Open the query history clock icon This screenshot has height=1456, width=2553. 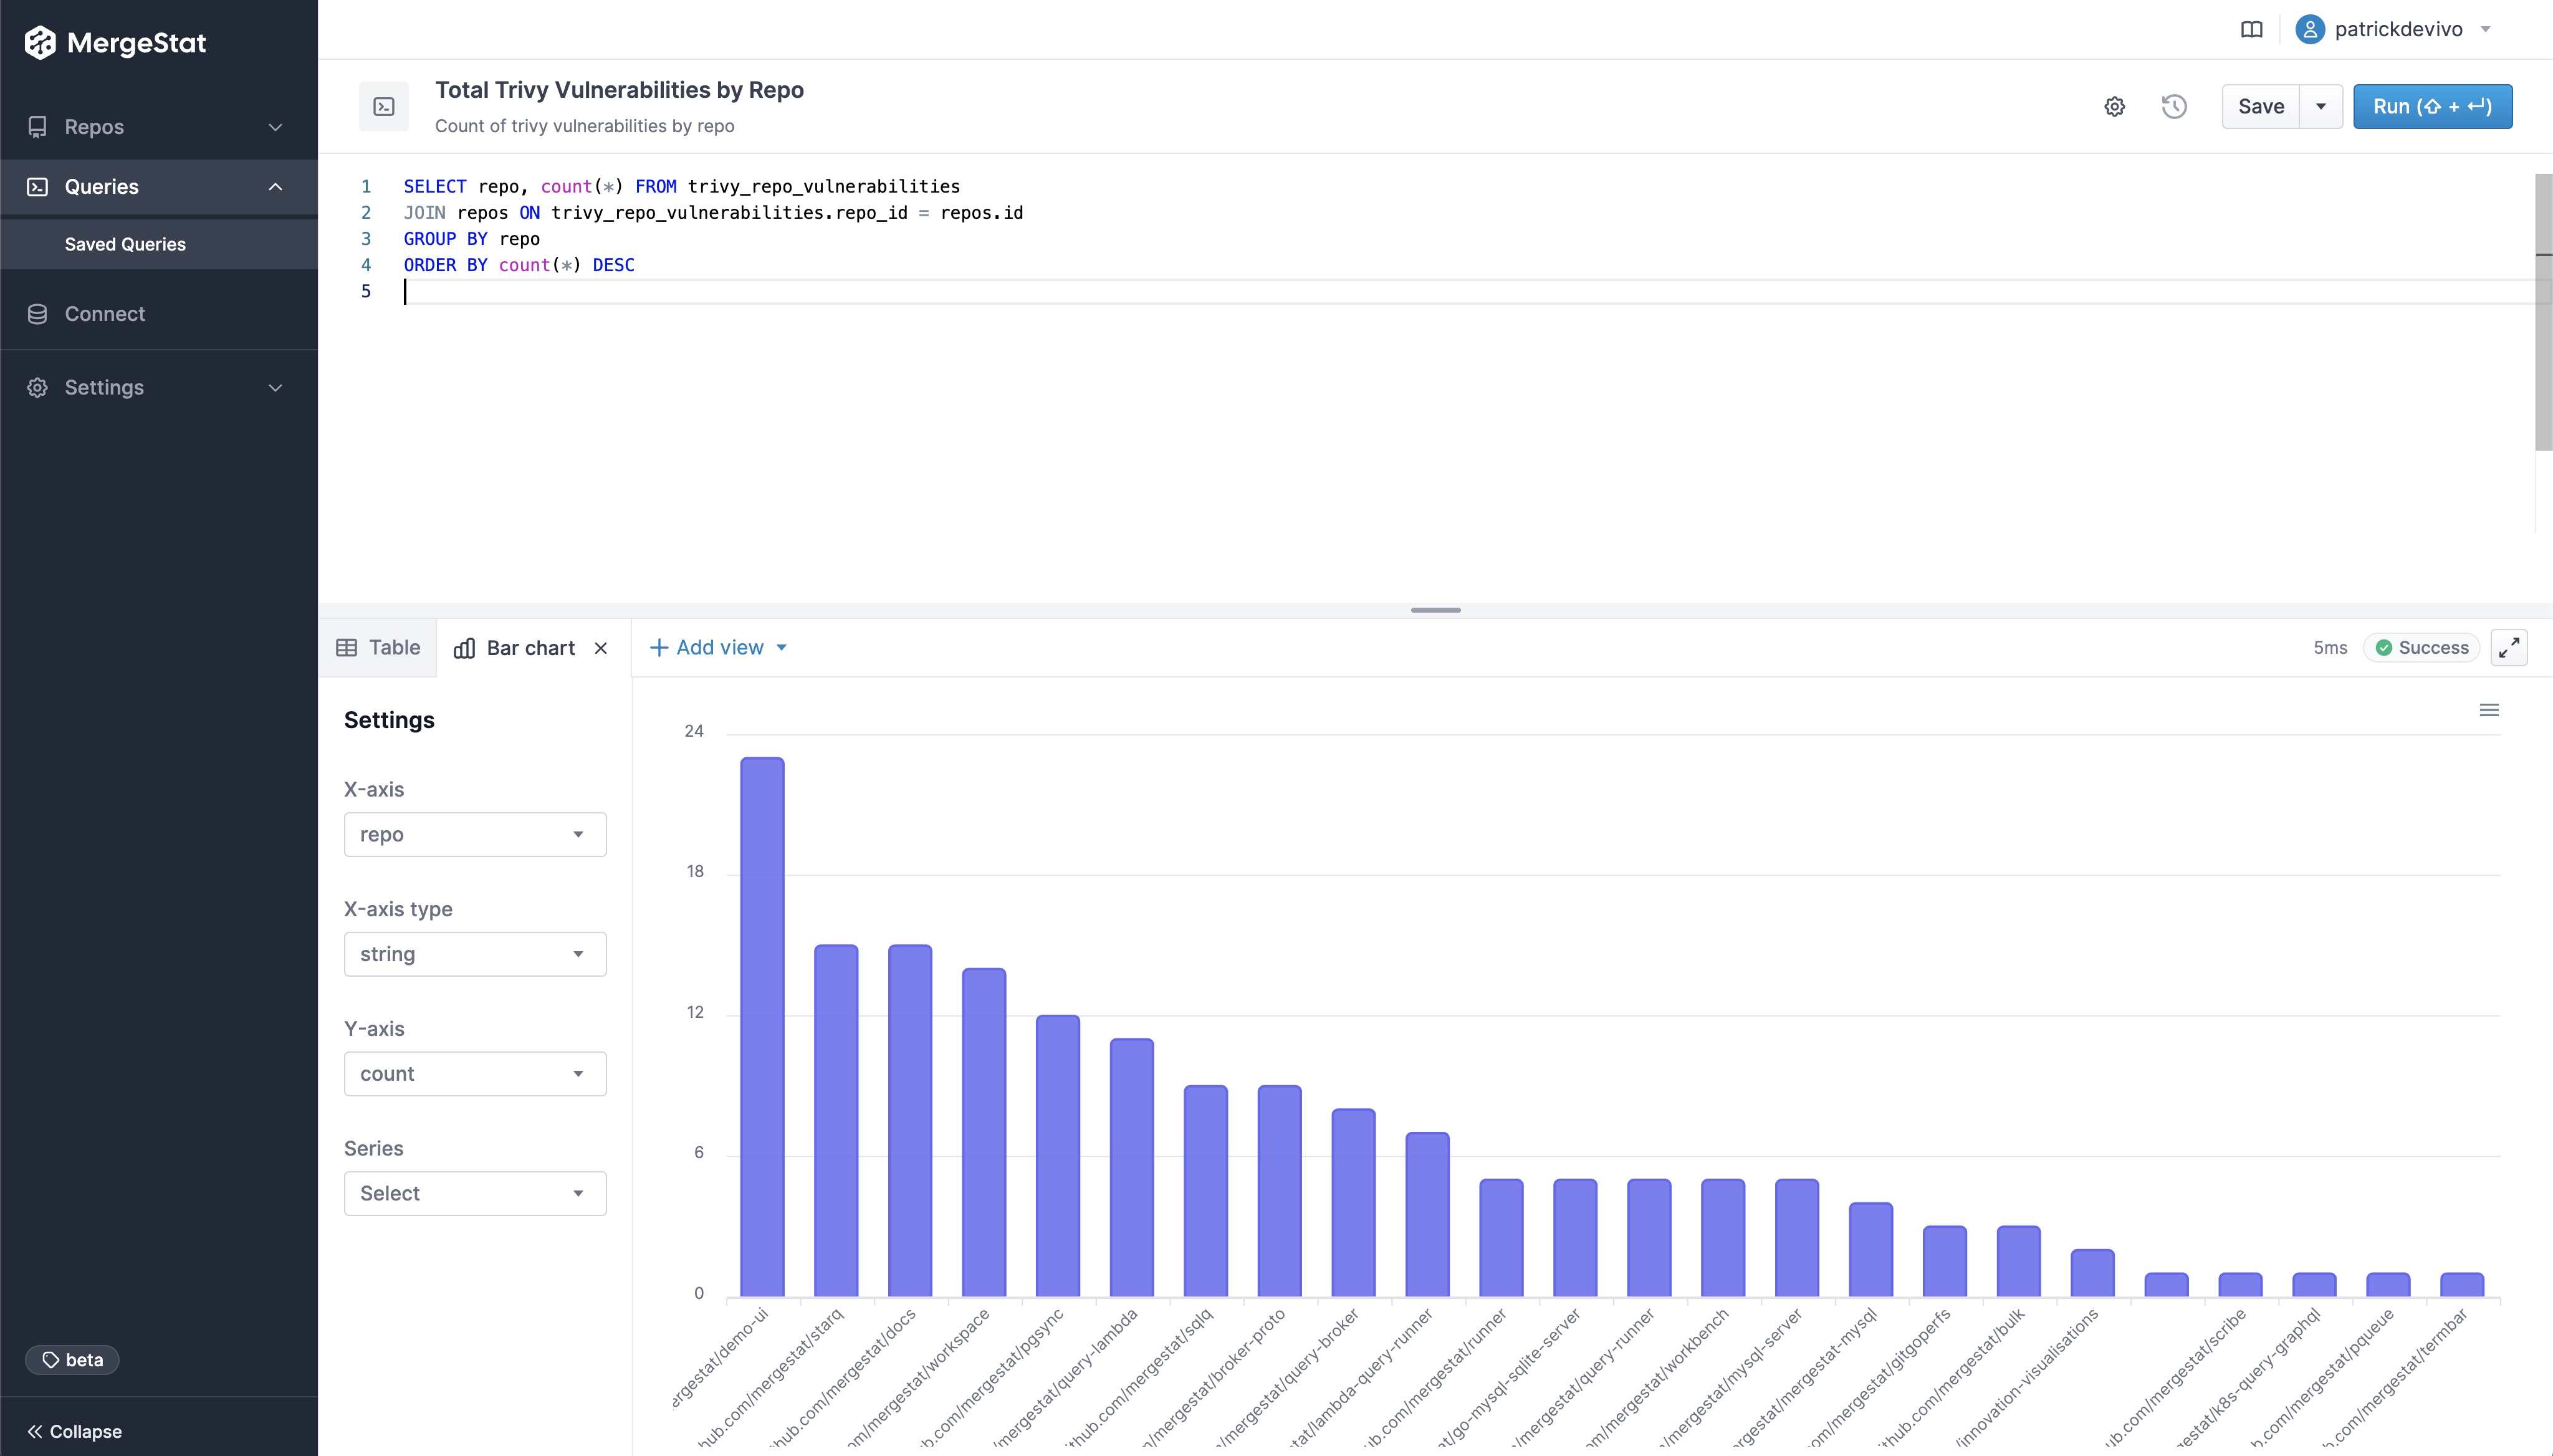2174,107
